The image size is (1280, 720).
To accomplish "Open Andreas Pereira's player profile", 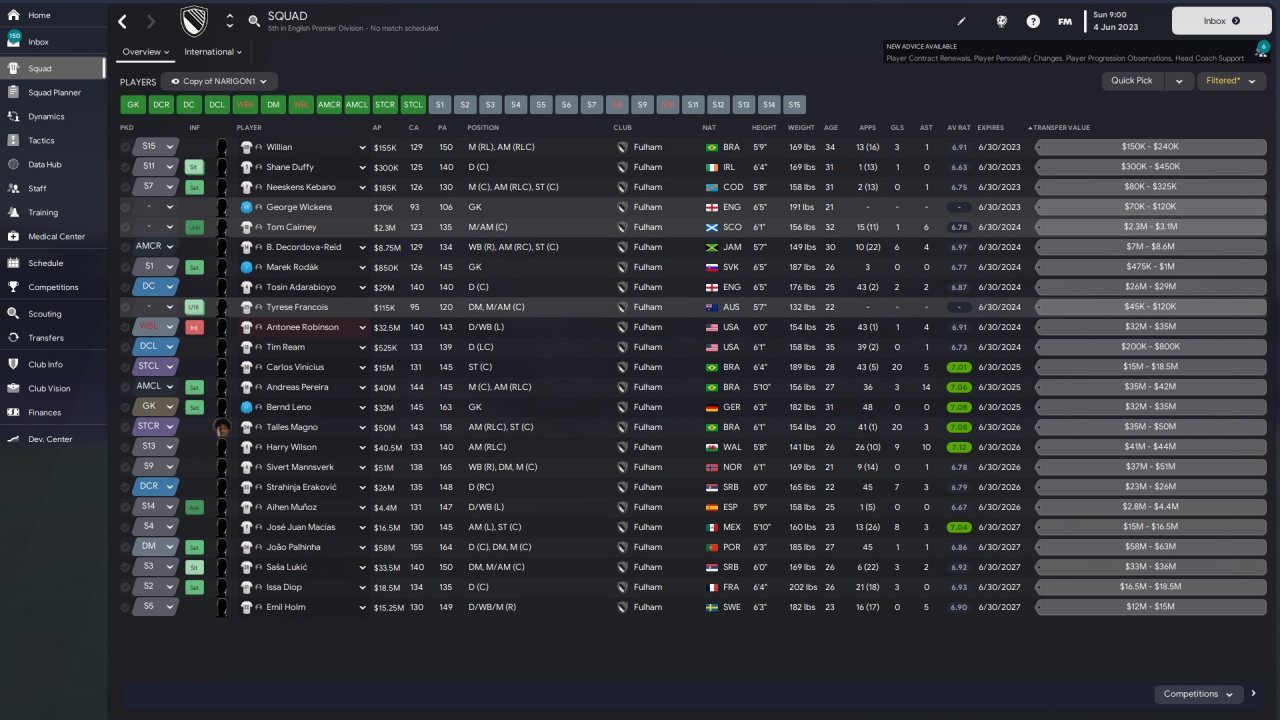I will click(x=295, y=387).
